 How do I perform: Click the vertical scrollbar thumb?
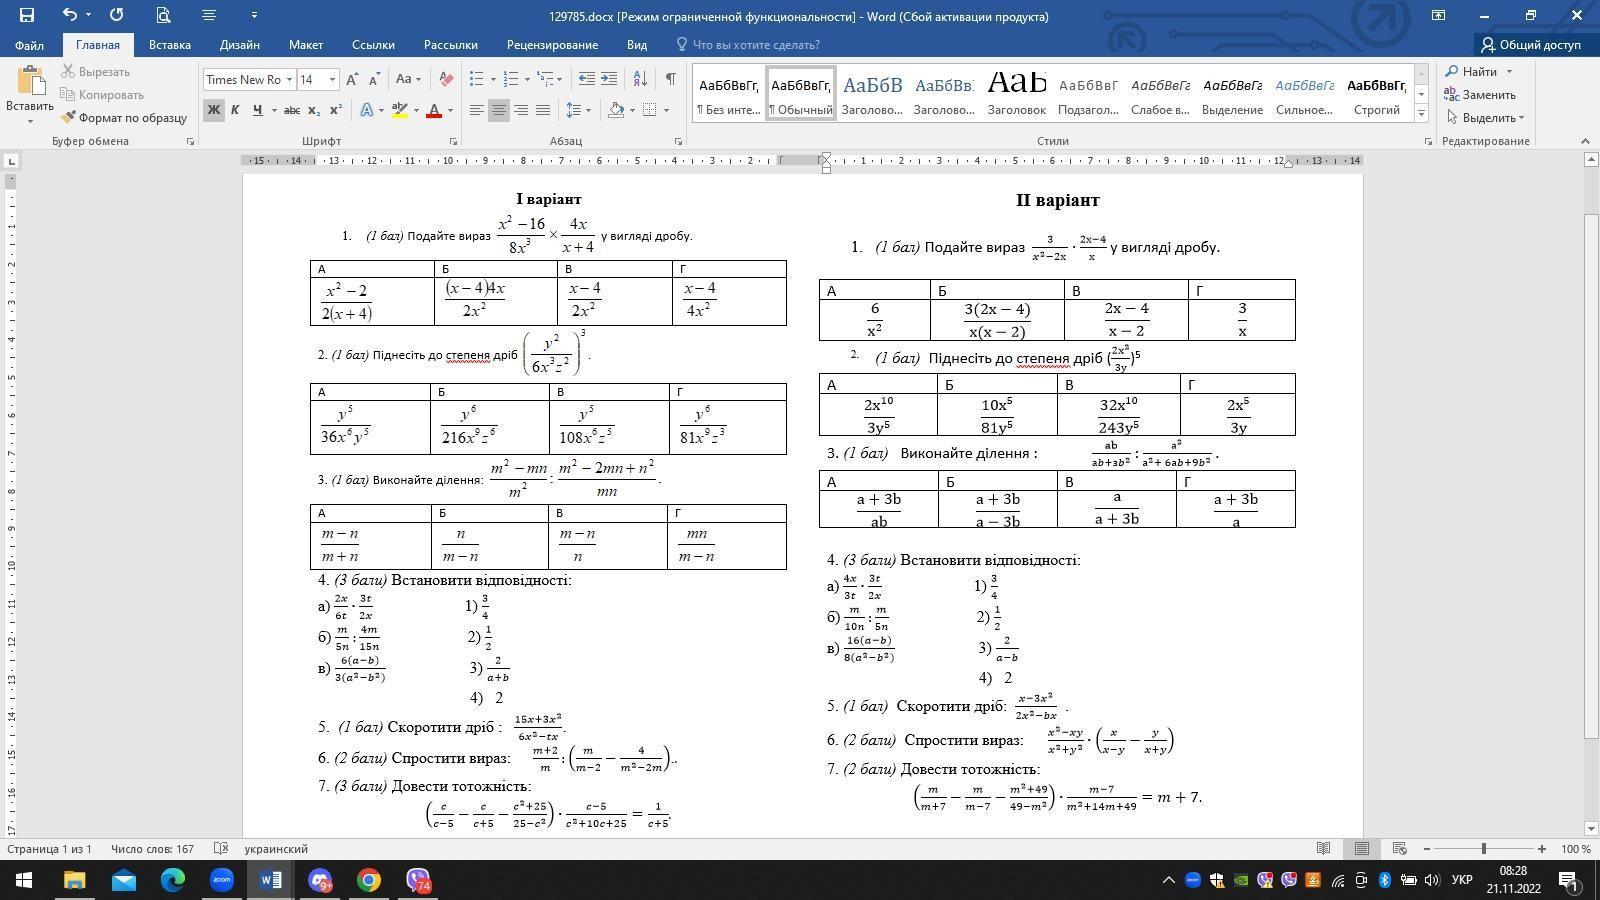(x=1590, y=475)
